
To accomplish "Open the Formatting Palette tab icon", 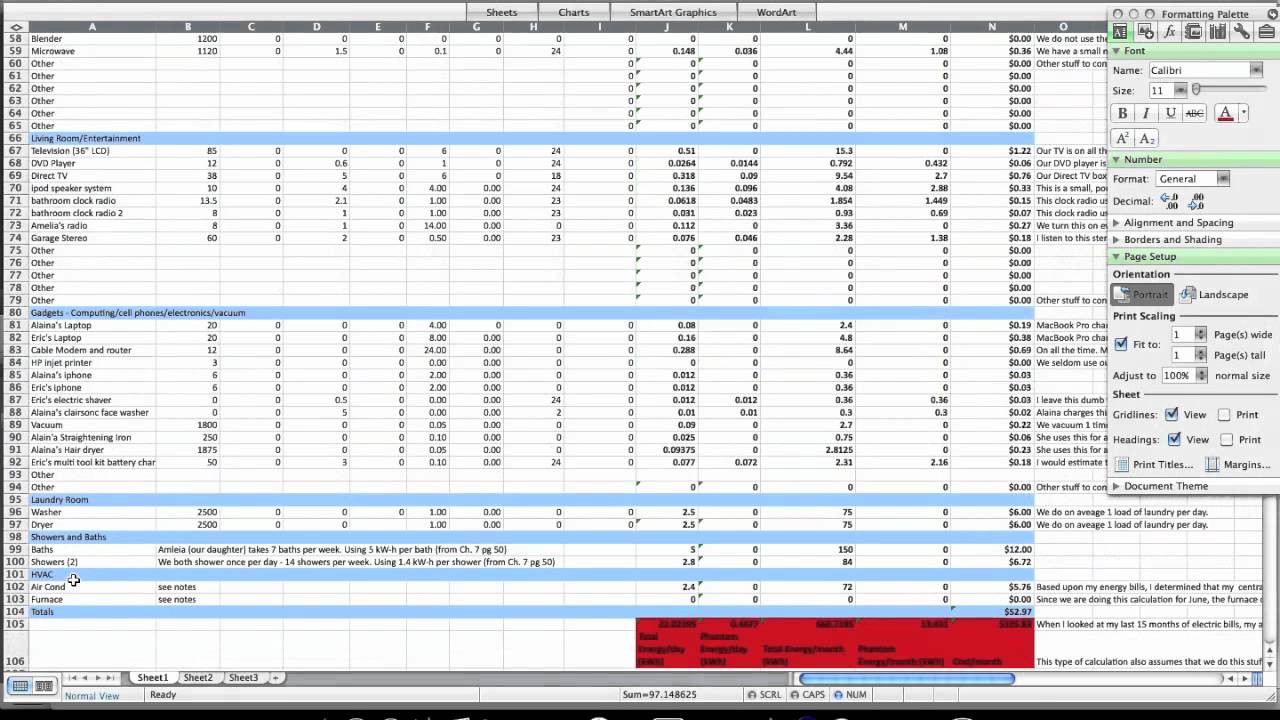I will pyautogui.click(x=1120, y=32).
